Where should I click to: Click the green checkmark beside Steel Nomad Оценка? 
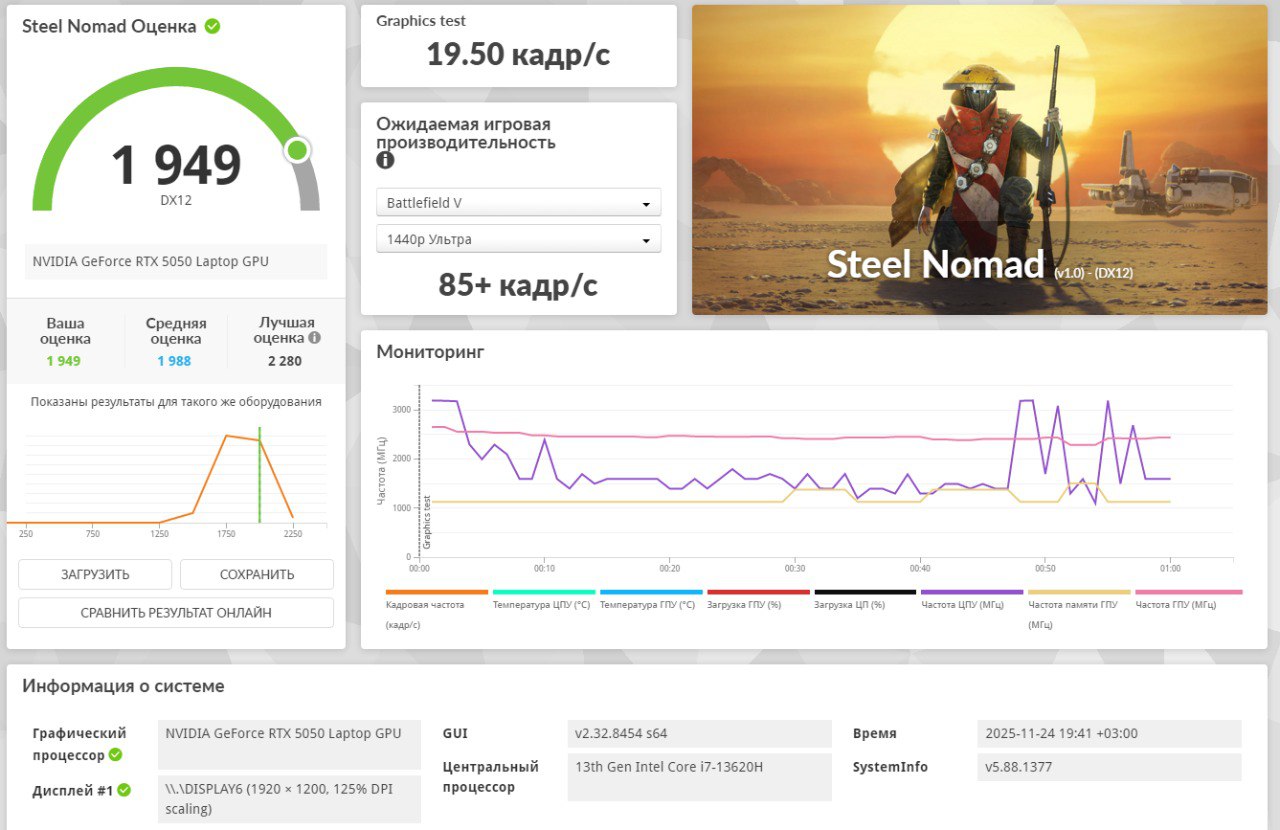click(212, 27)
